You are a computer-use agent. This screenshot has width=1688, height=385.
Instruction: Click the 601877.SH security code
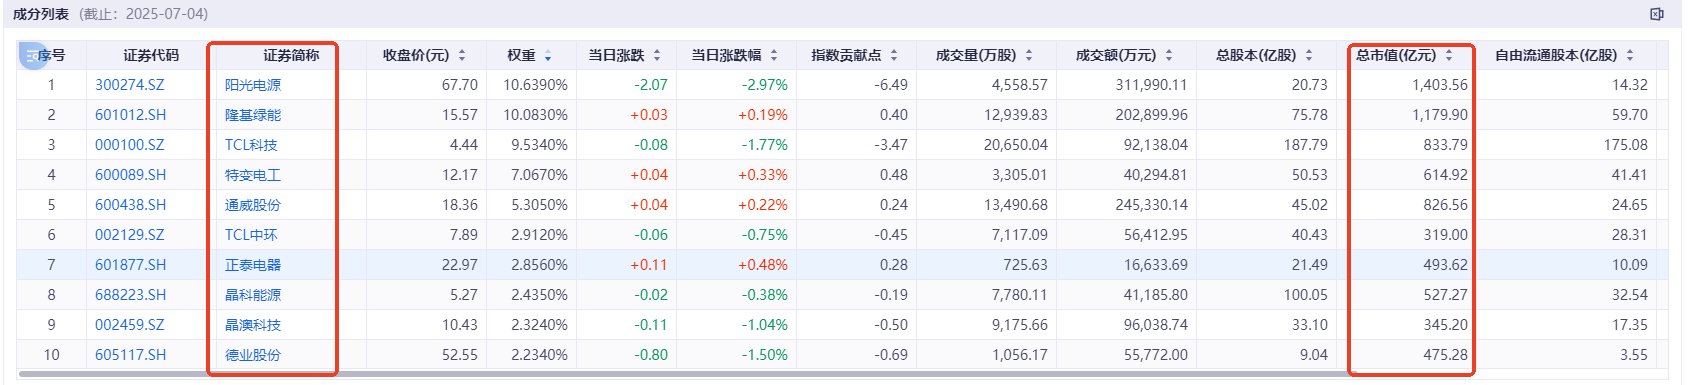pos(131,265)
